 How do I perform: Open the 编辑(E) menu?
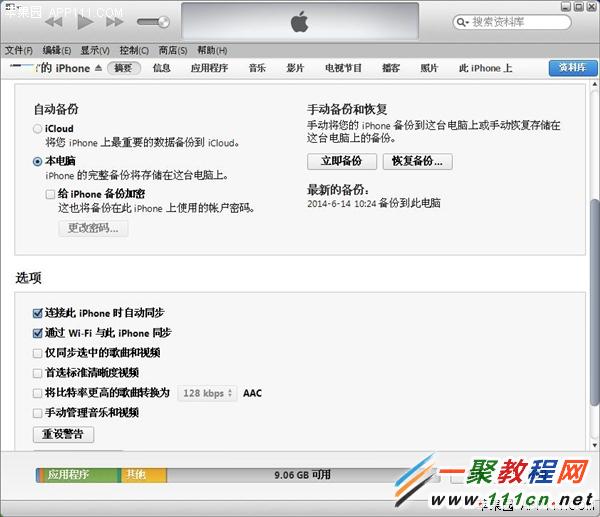point(57,50)
